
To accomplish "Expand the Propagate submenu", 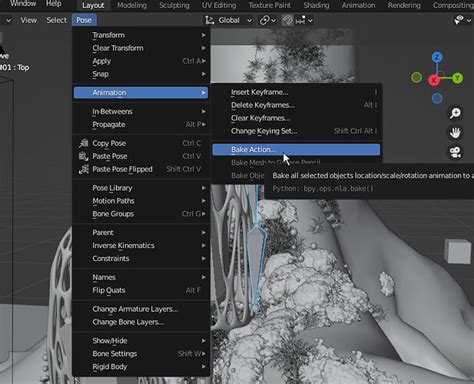I will [x=141, y=124].
